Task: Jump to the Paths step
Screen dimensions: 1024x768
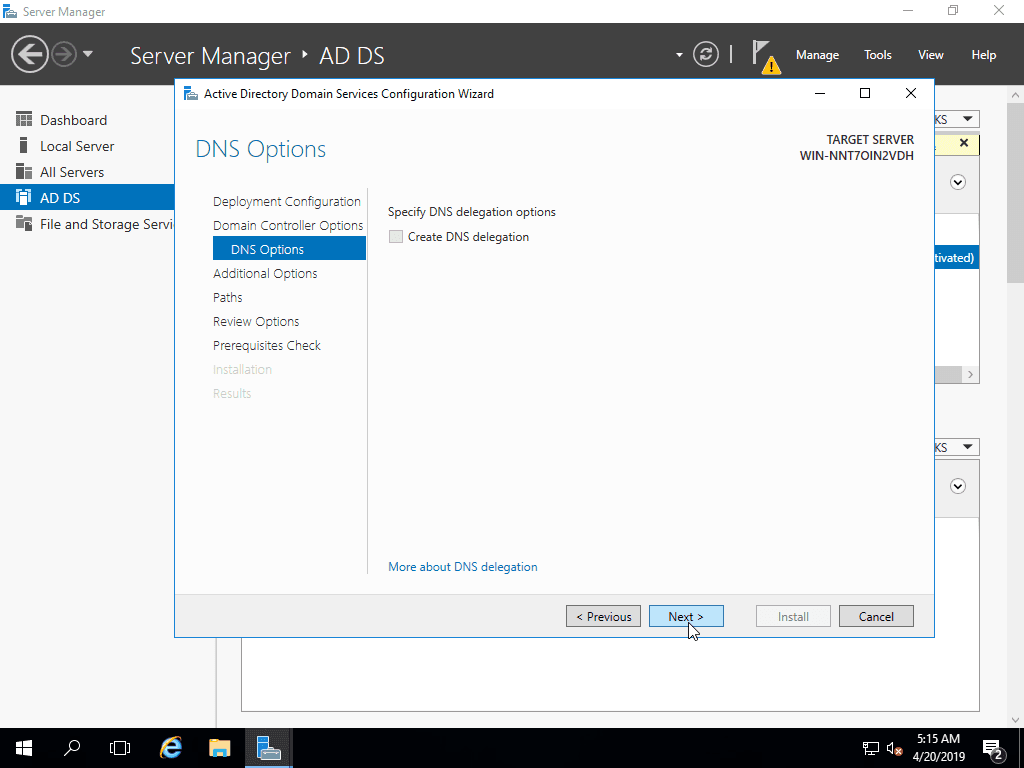Action: (x=227, y=298)
